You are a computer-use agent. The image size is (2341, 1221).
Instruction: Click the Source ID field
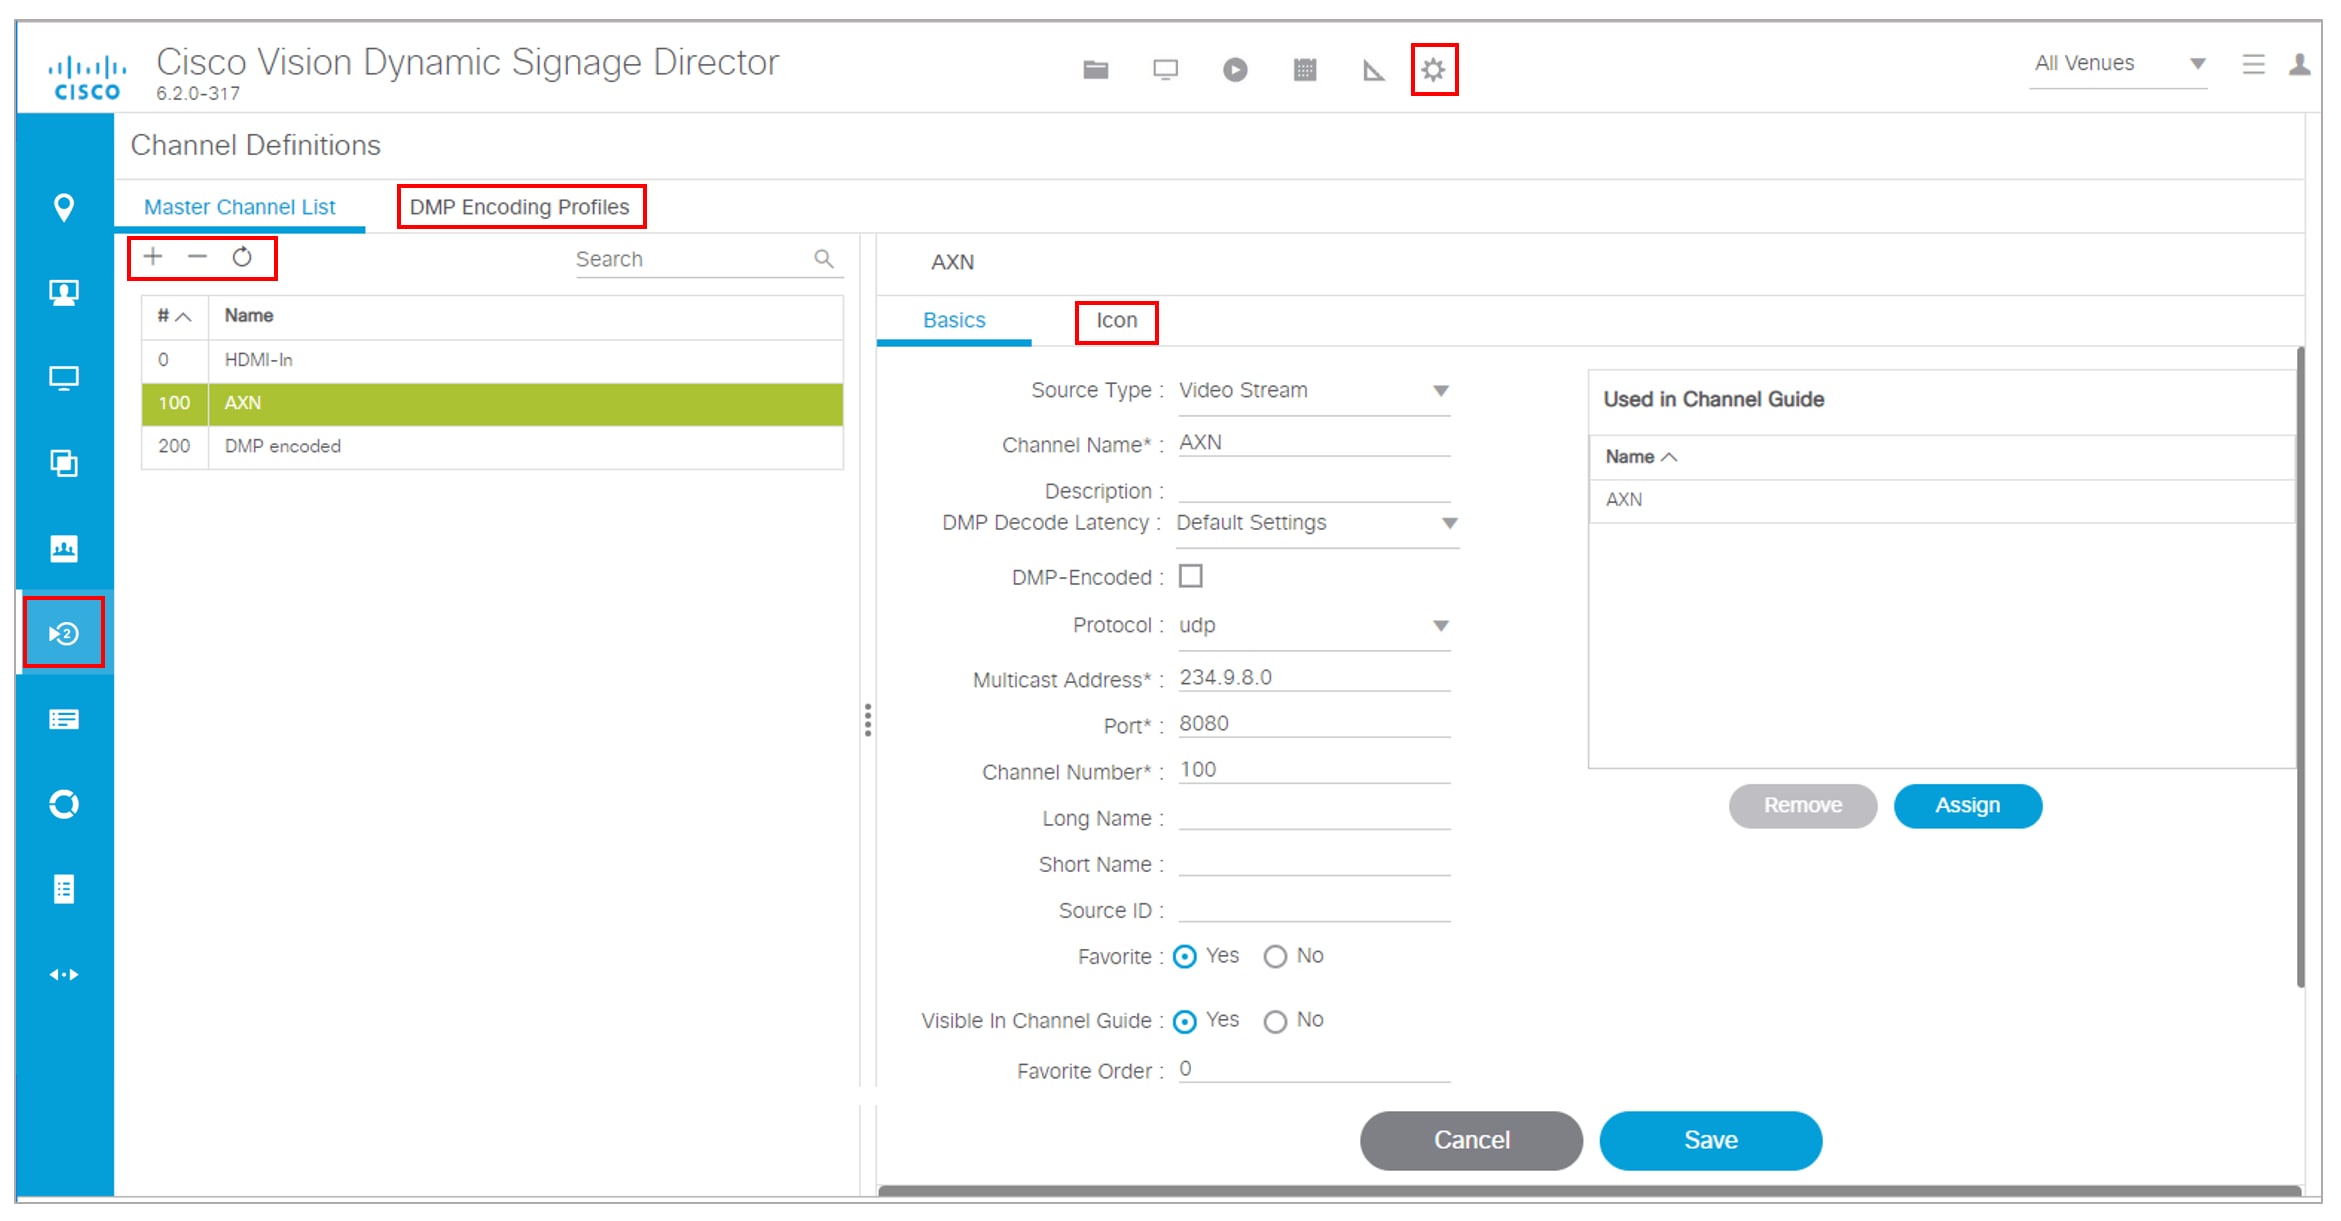tap(1314, 908)
